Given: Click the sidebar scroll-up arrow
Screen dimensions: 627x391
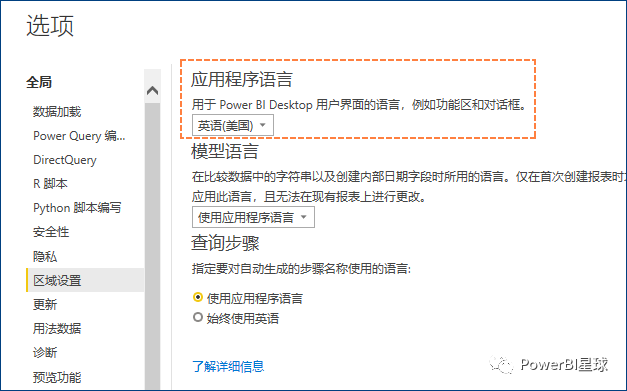Looking at the screenshot, I should (x=152, y=90).
